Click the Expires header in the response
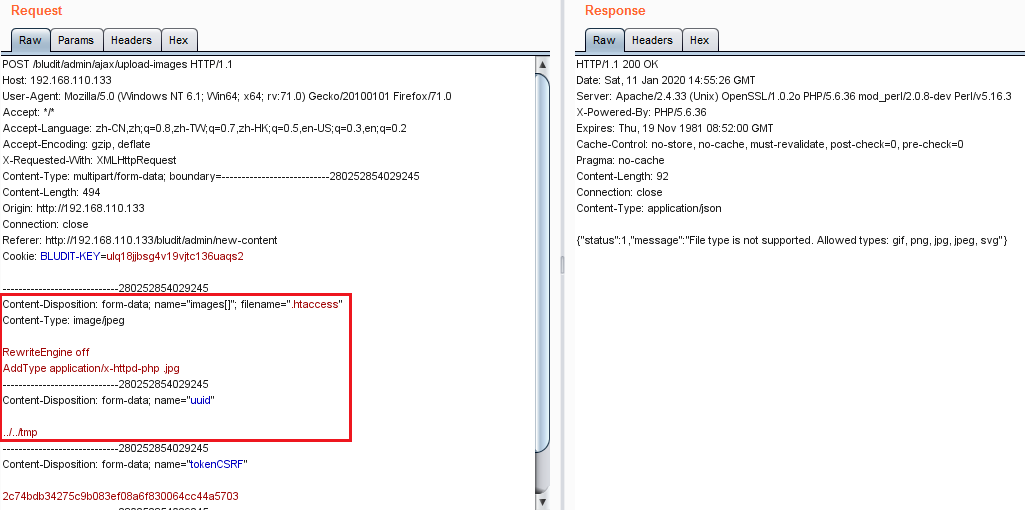 675,128
